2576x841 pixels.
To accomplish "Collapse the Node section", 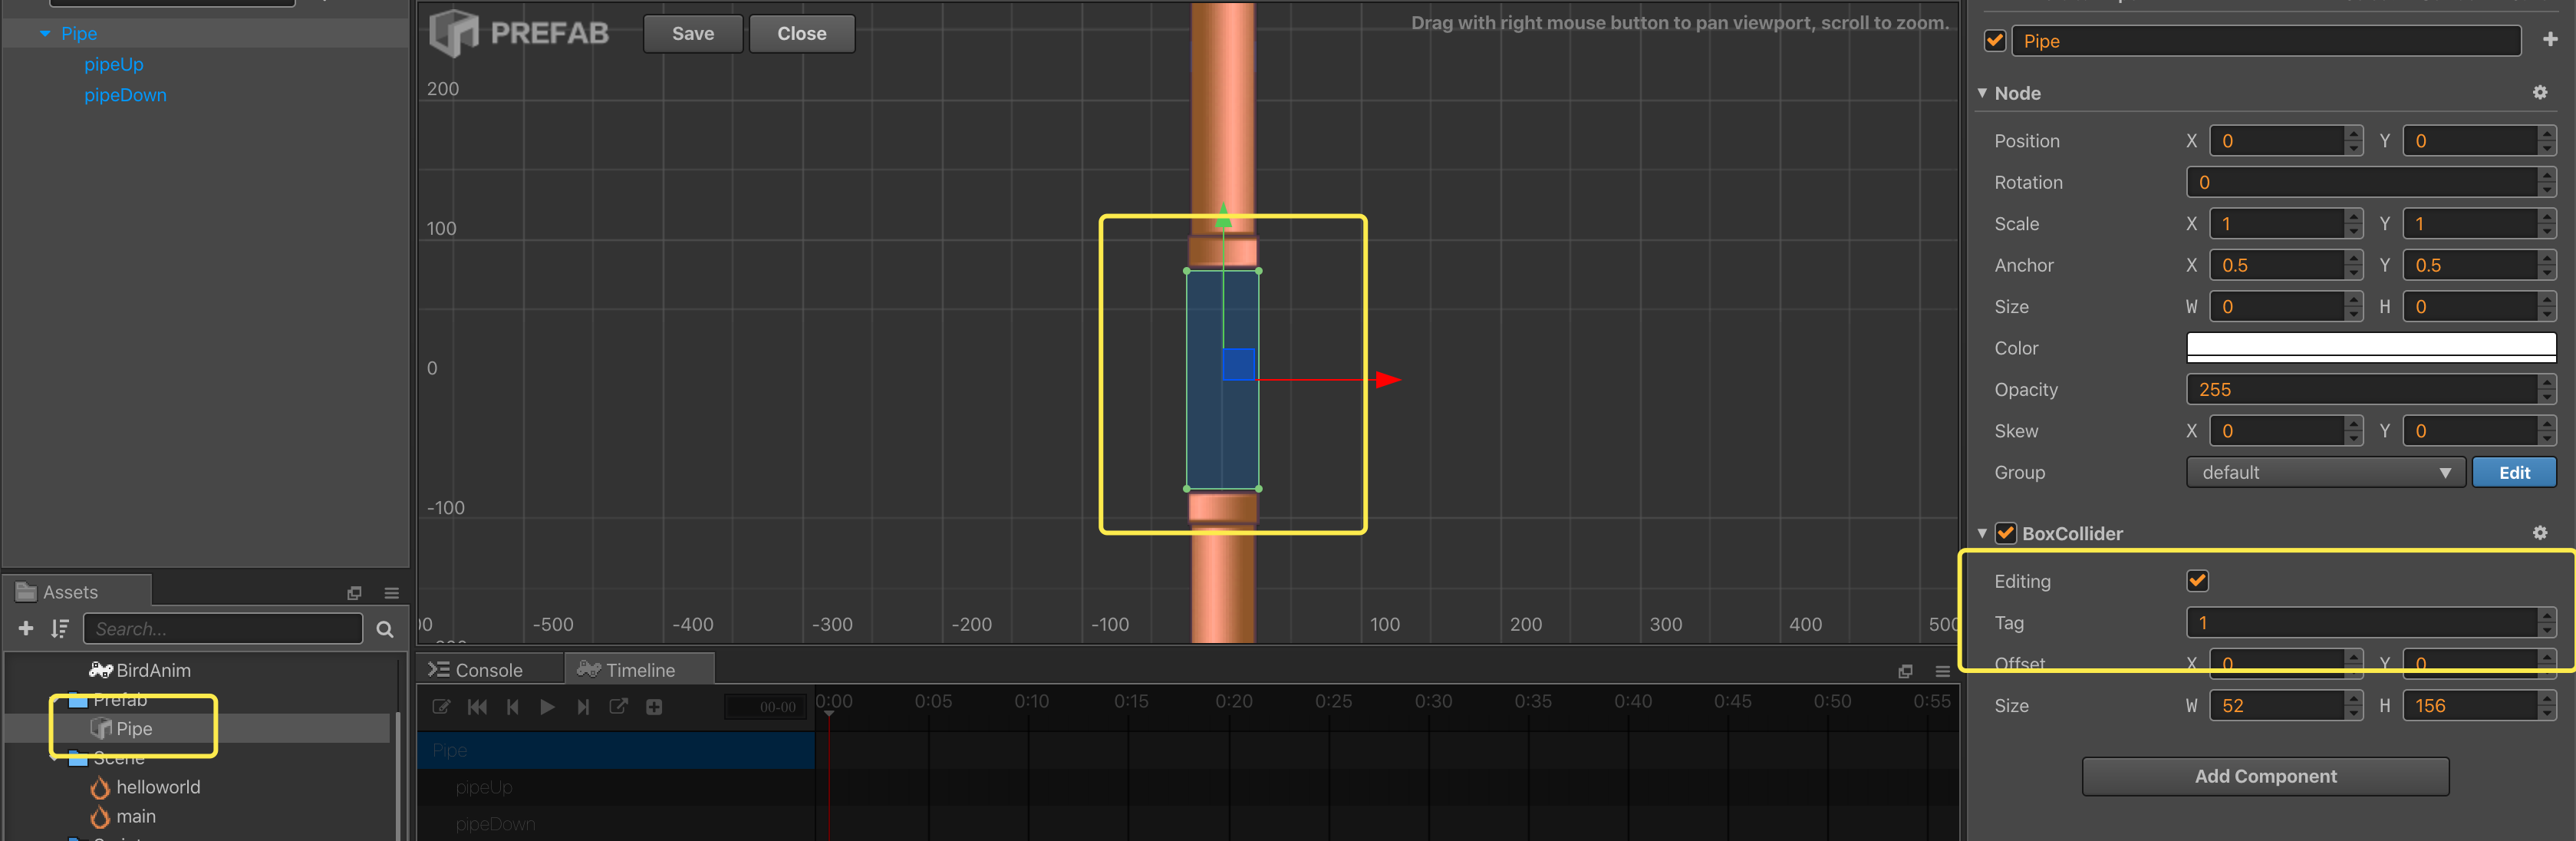I will (1981, 92).
